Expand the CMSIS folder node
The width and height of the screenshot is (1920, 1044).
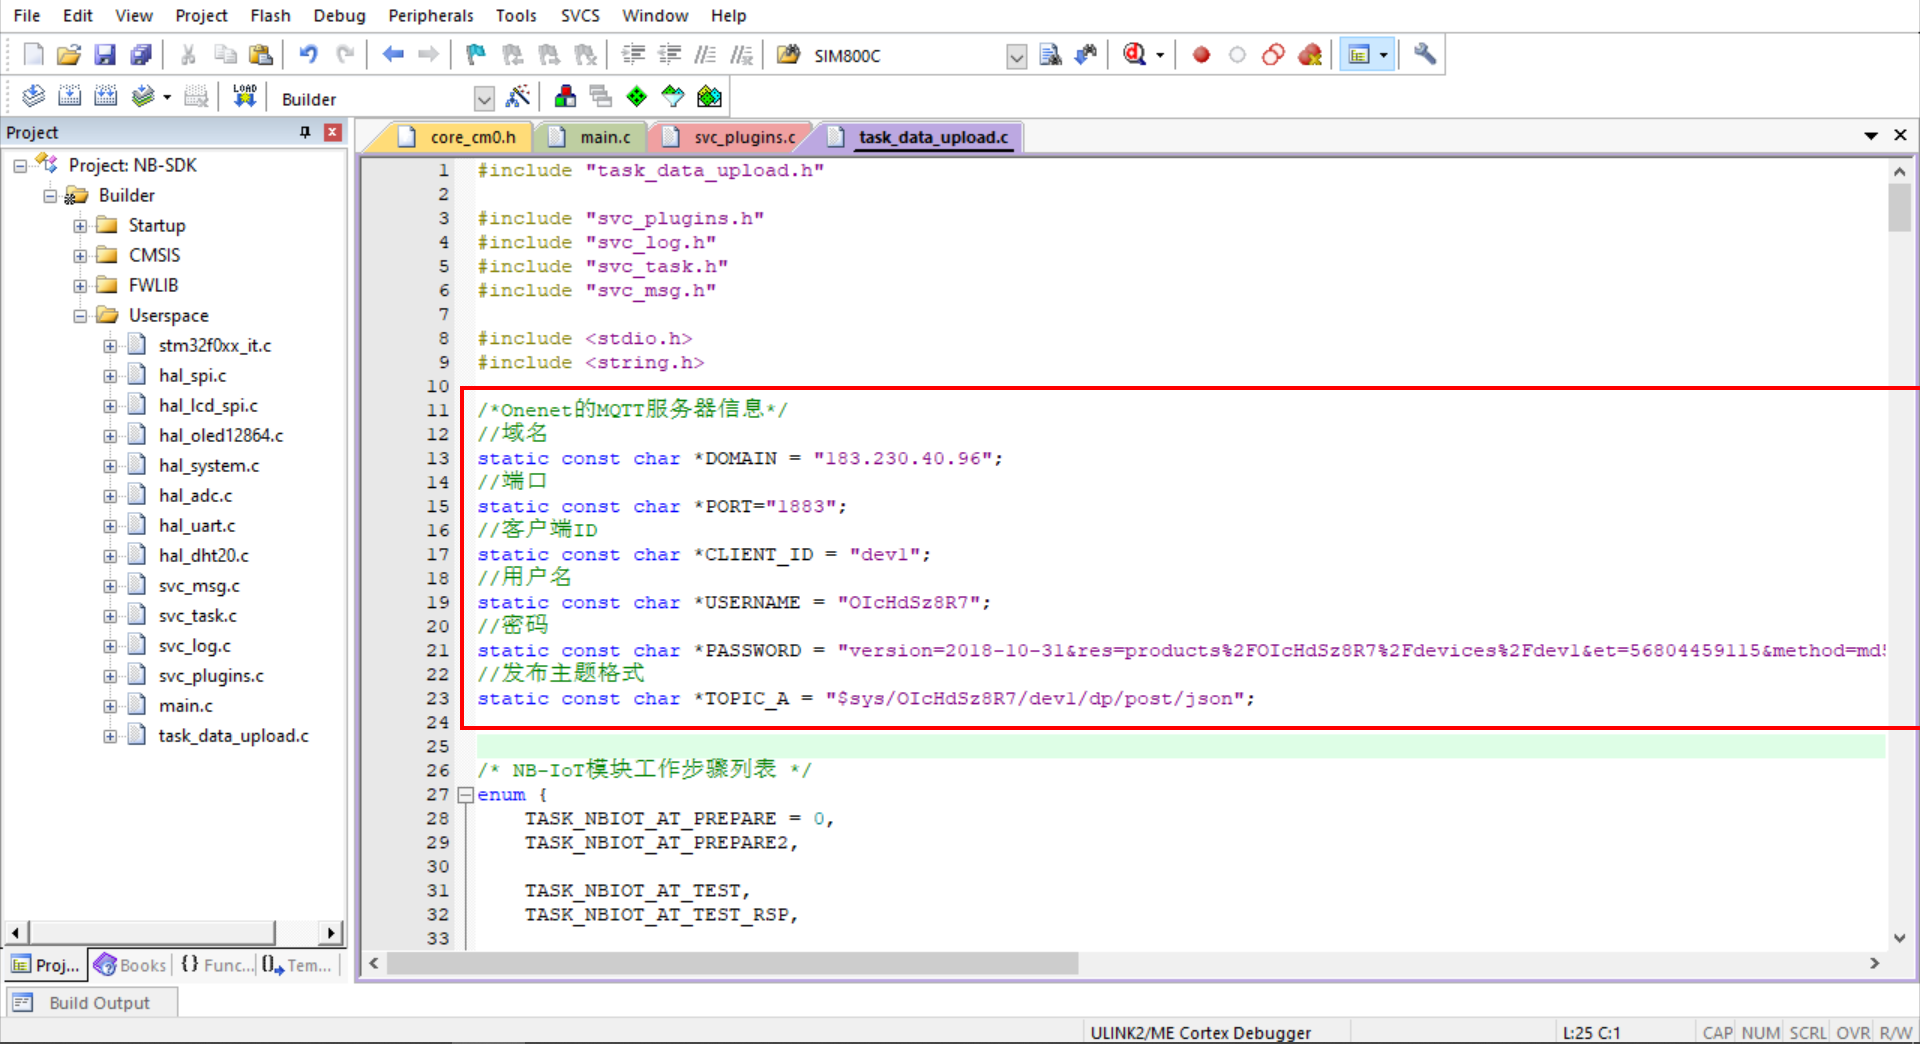pyautogui.click(x=80, y=256)
